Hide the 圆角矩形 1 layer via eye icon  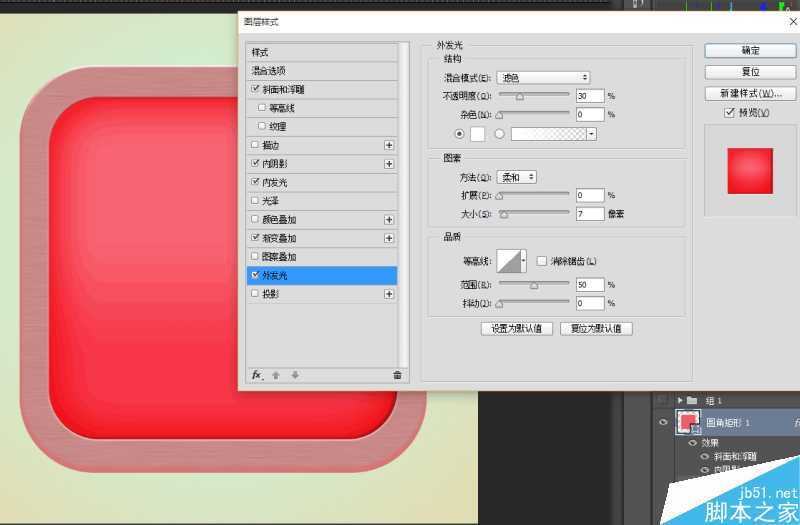click(x=663, y=422)
